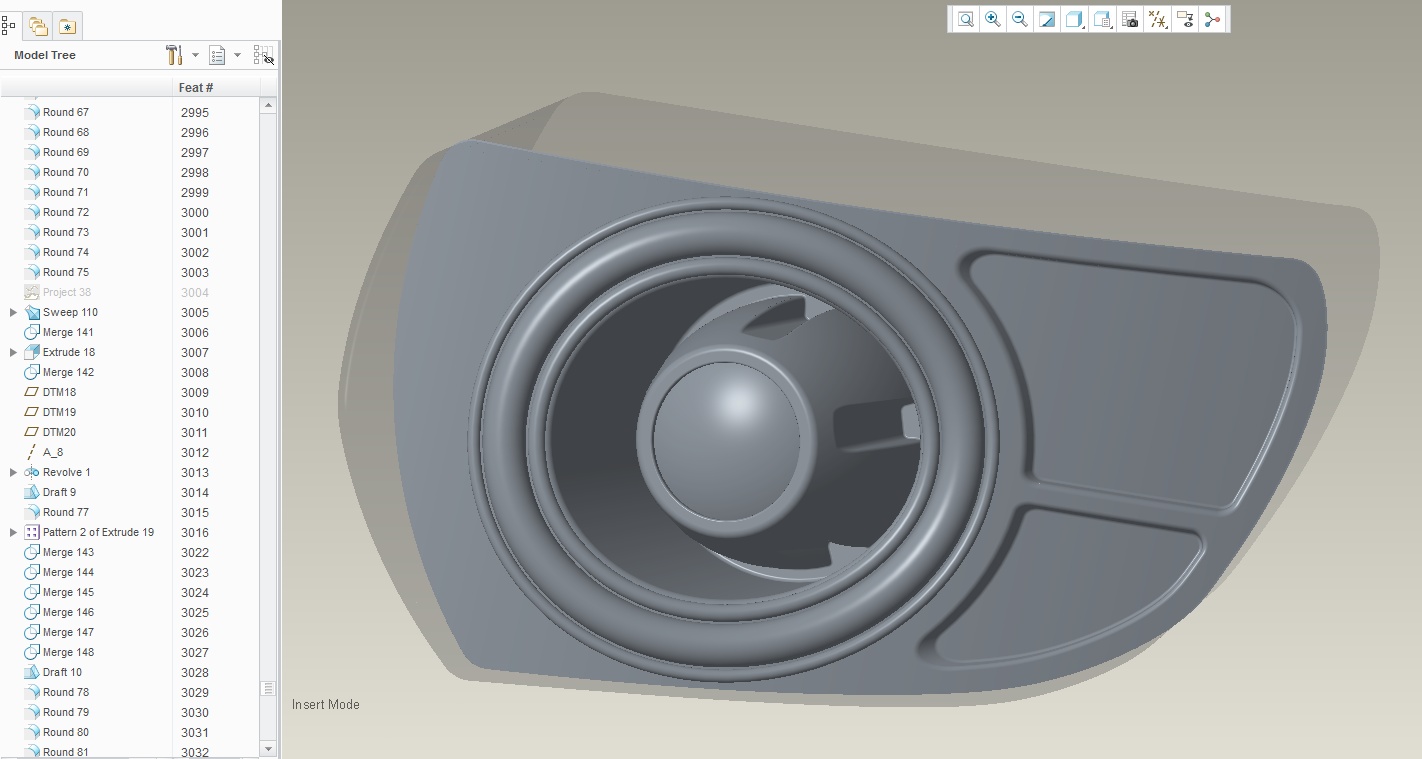Toggle the Annotation Display icon
Viewport: 1422px width, 759px height.
click(1185, 19)
